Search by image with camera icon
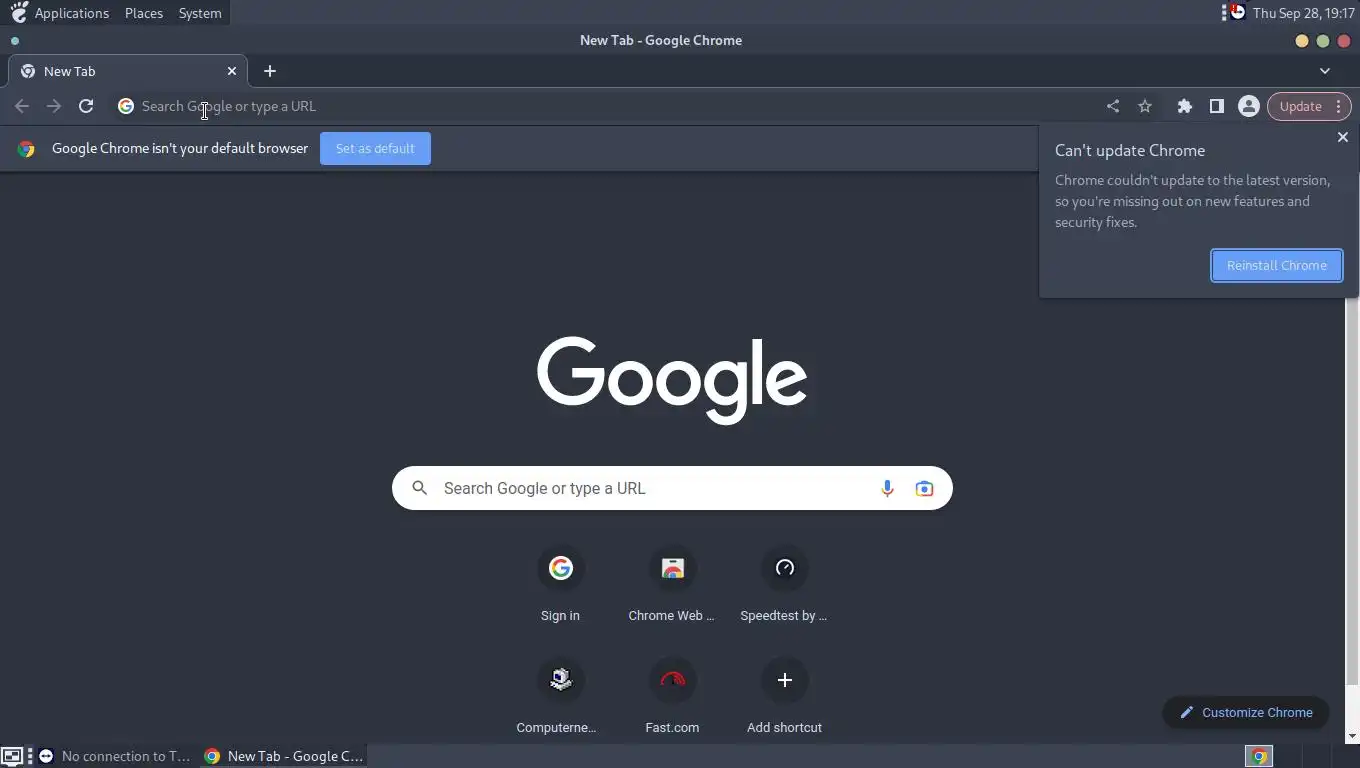Viewport: 1360px width, 768px height. (924, 488)
